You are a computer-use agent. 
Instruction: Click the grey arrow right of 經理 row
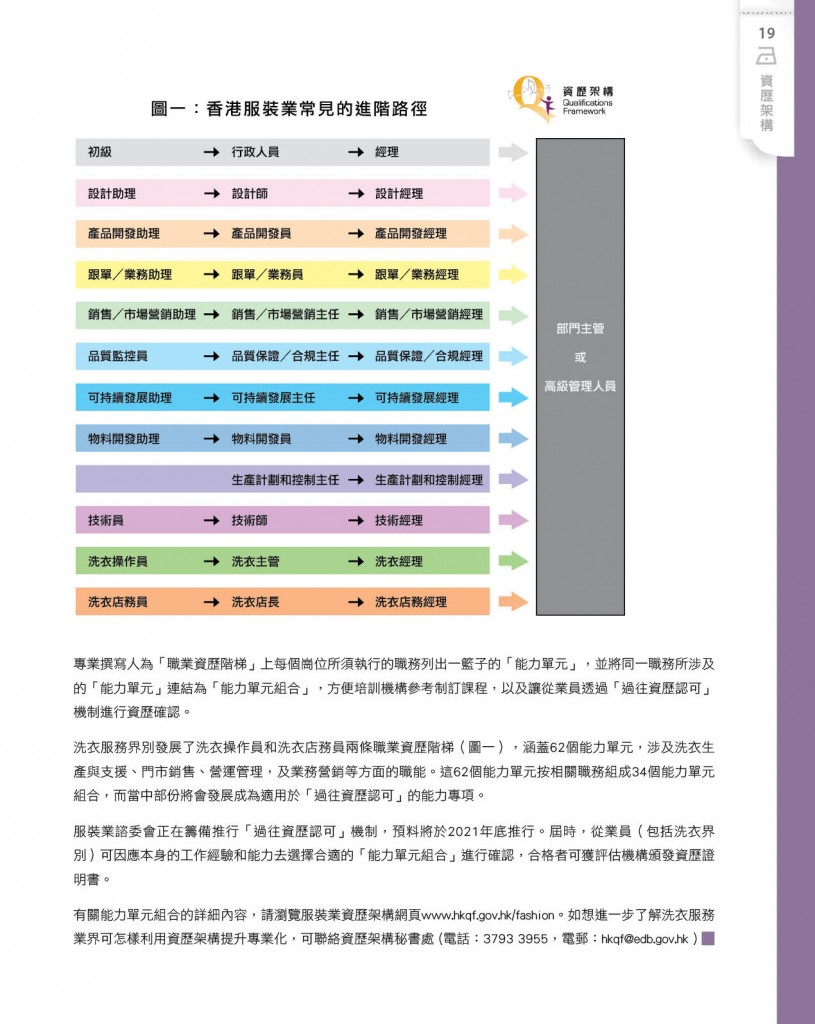coord(512,152)
